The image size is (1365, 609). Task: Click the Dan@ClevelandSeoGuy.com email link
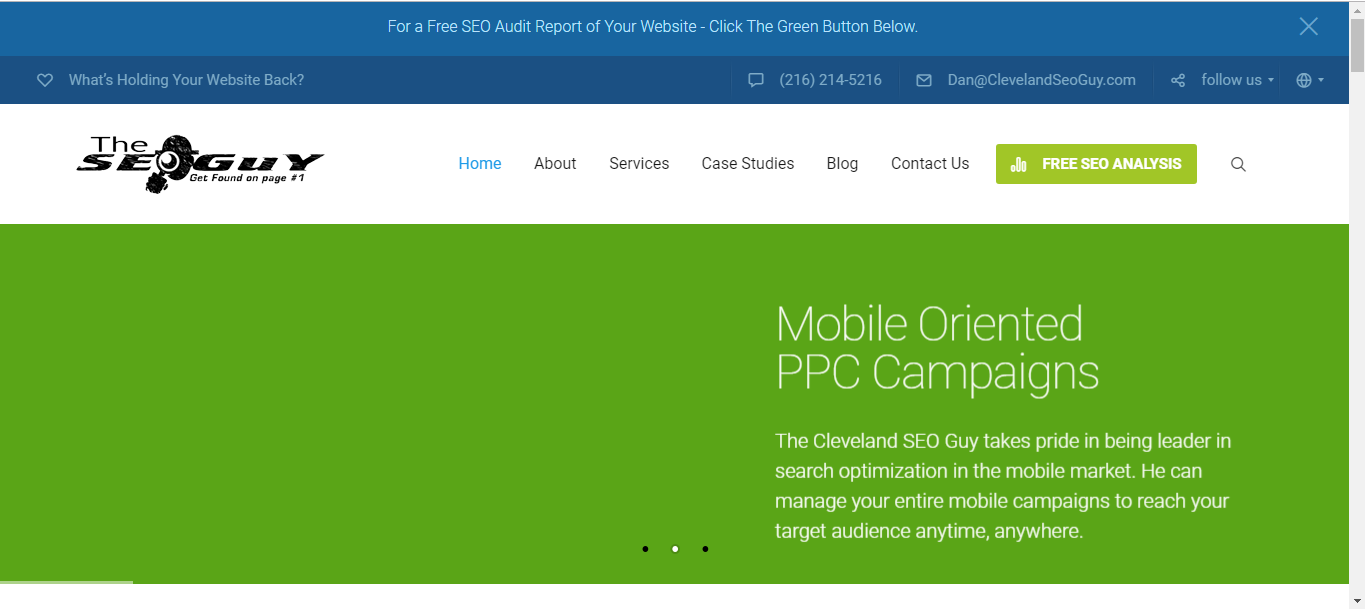pos(1042,80)
